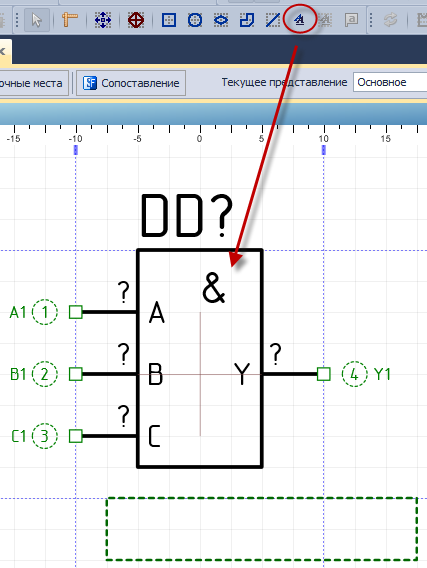Click the pin 4 square on Y1

point(324,374)
